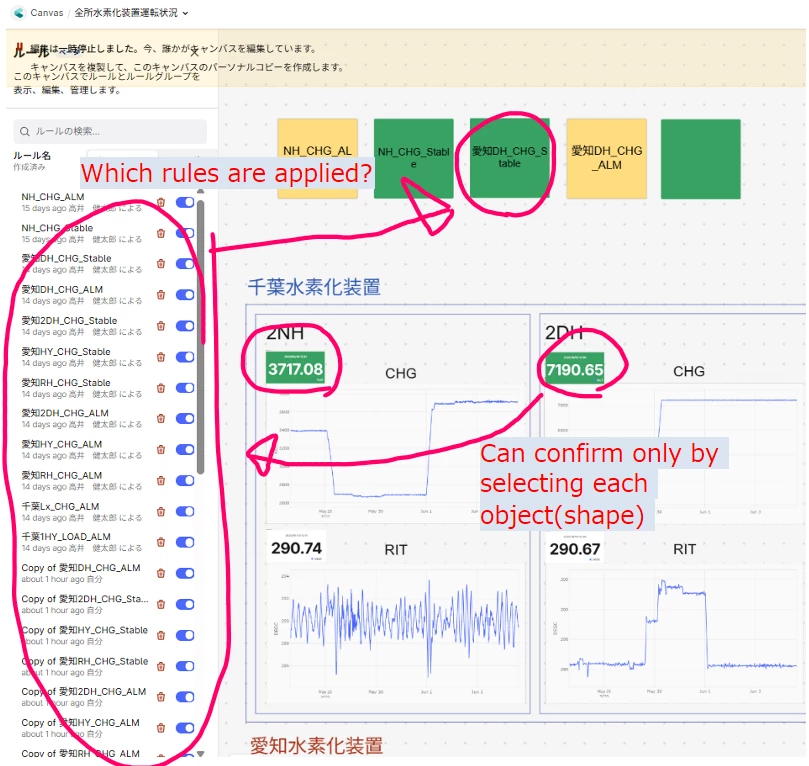Image resolution: width=809 pixels, height=766 pixels.
Task: Select the 290.74 RIT value display
Action: coord(296,547)
